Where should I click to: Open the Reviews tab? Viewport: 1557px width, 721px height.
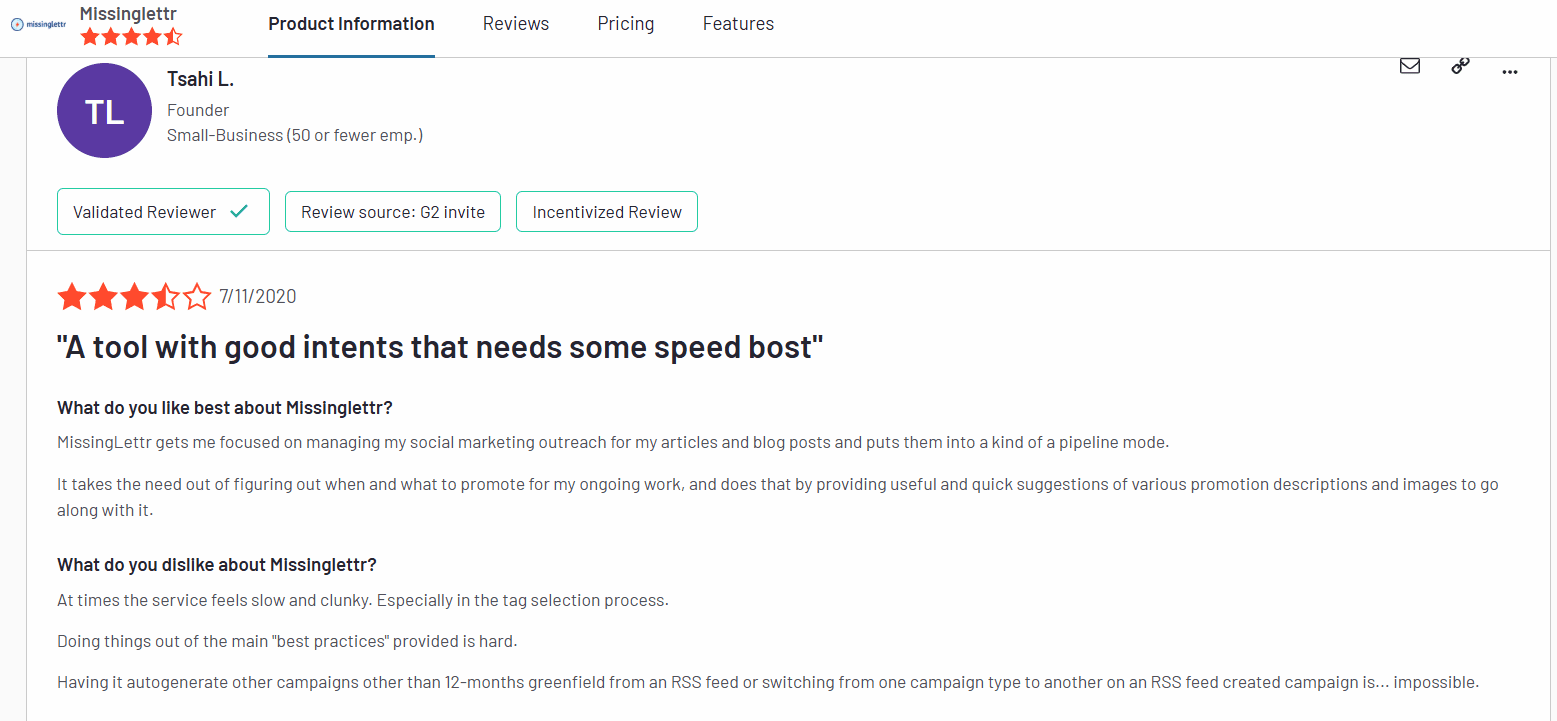(x=516, y=24)
